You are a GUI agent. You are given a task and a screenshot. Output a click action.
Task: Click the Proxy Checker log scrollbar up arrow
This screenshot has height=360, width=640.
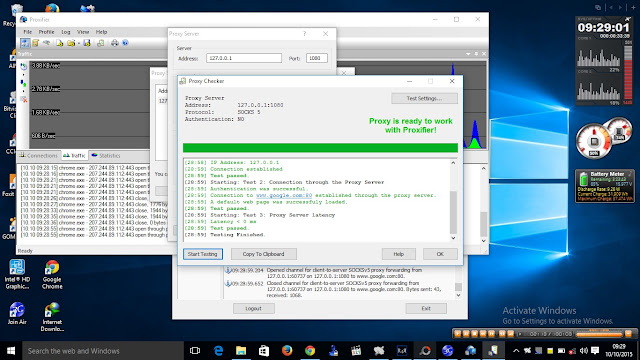(x=453, y=163)
